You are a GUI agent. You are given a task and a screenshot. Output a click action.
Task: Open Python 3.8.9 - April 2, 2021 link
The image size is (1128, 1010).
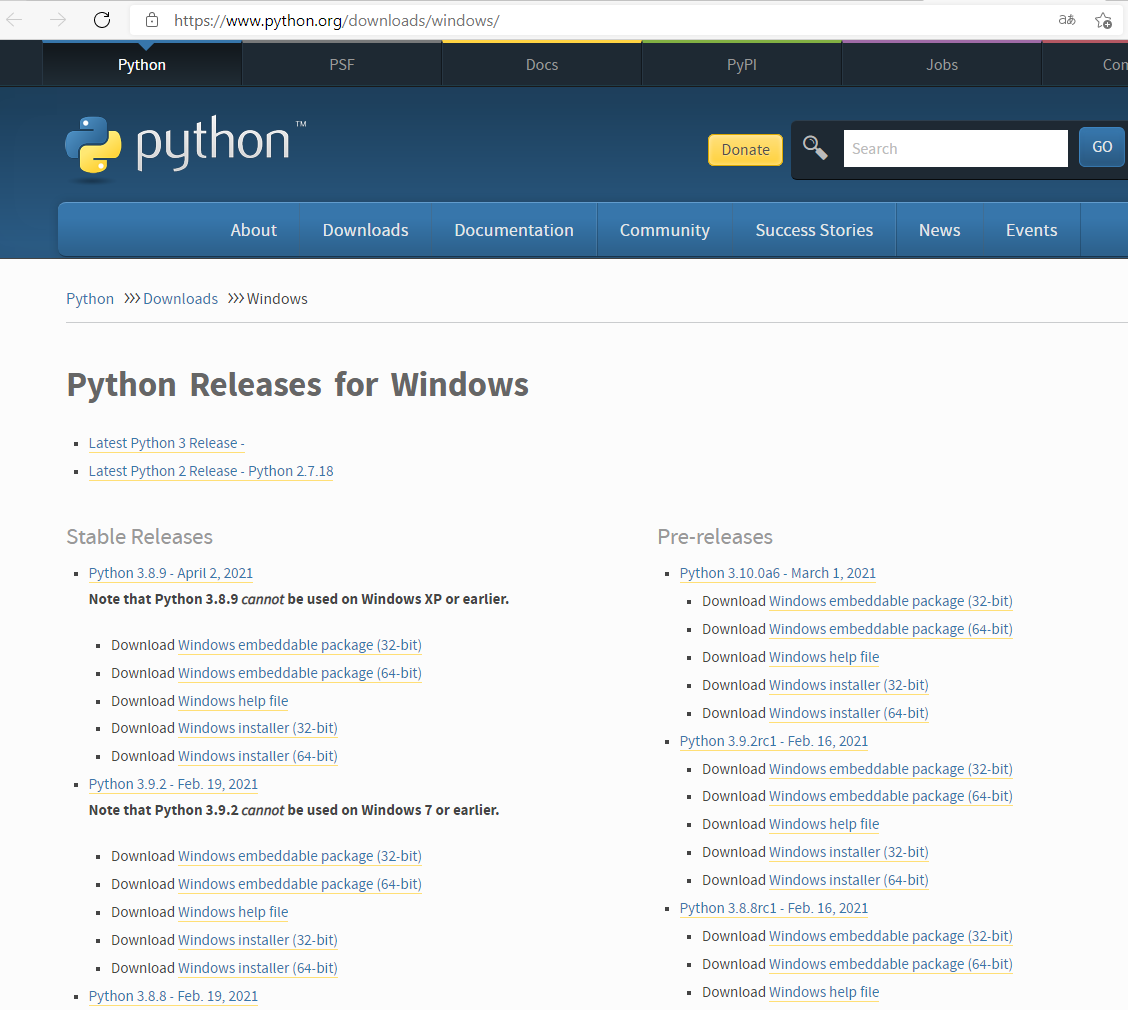170,573
